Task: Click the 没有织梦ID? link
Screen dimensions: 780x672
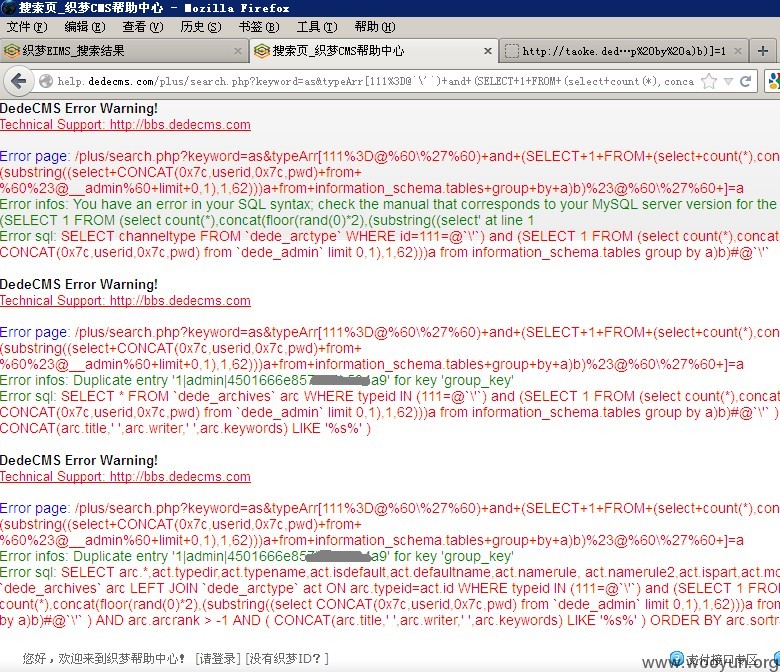Action: click(x=287, y=659)
